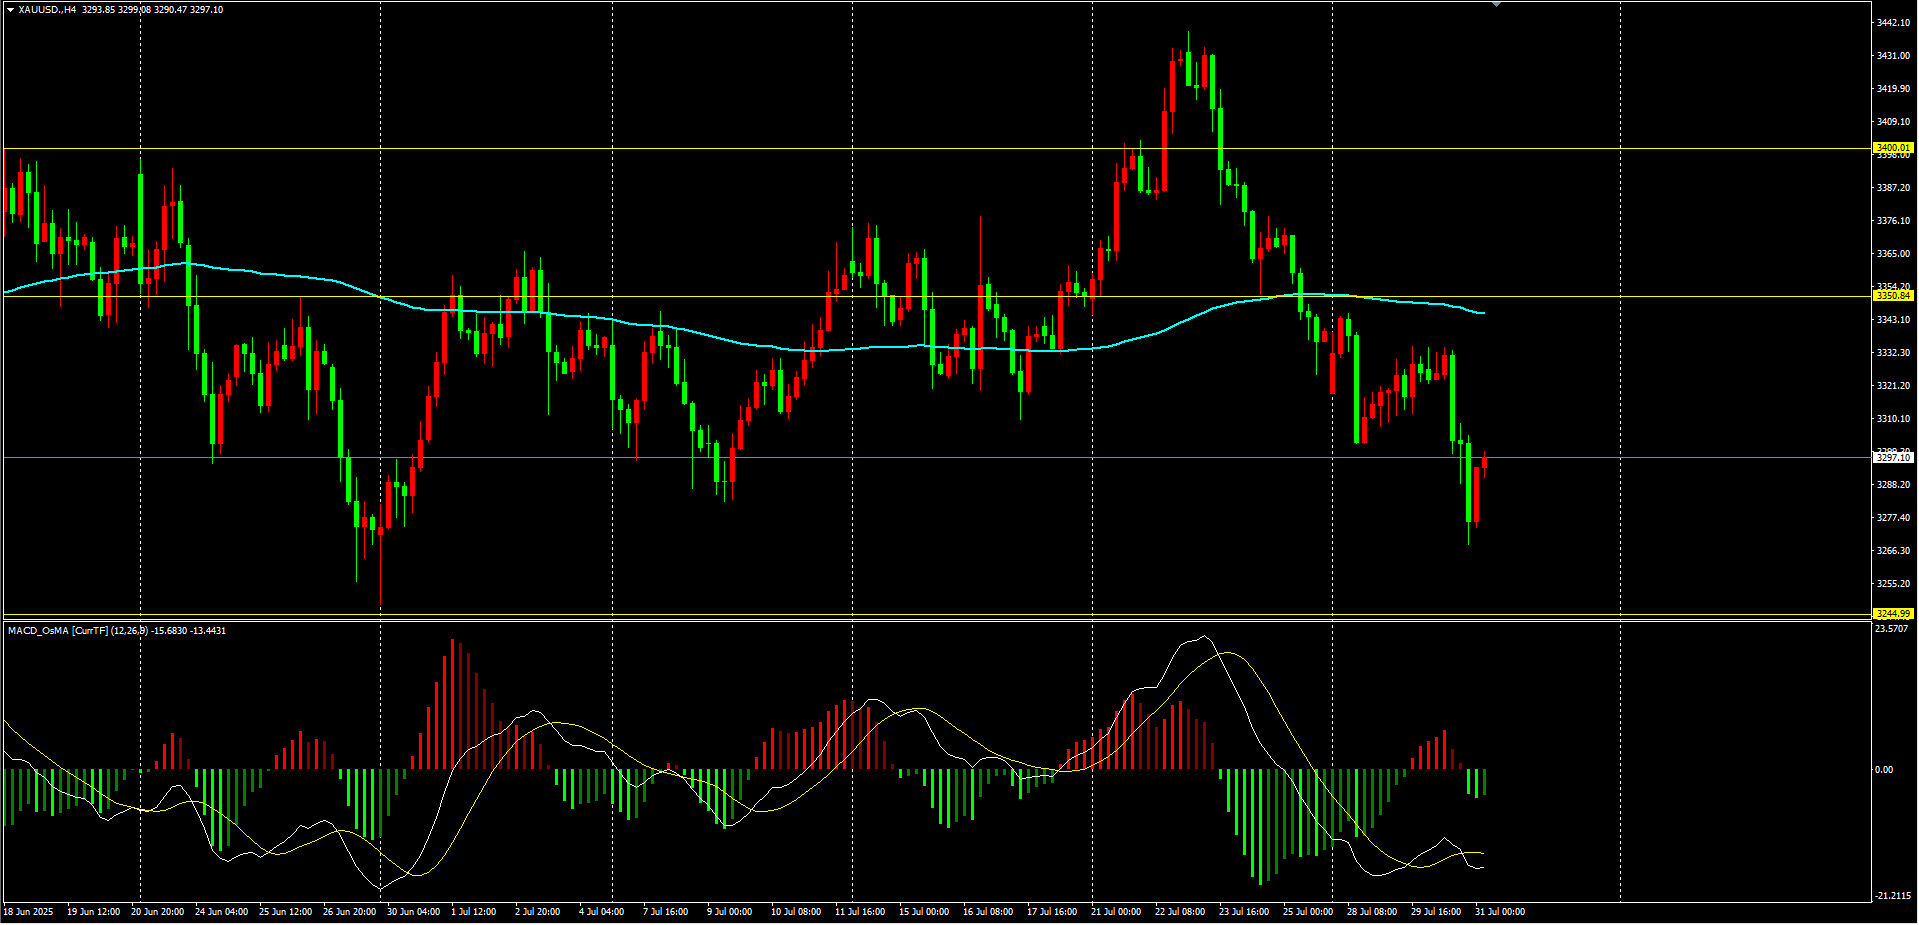The height and width of the screenshot is (925, 1919).
Task: Click the 20 Jun 20:00 time label
Action: point(157,912)
